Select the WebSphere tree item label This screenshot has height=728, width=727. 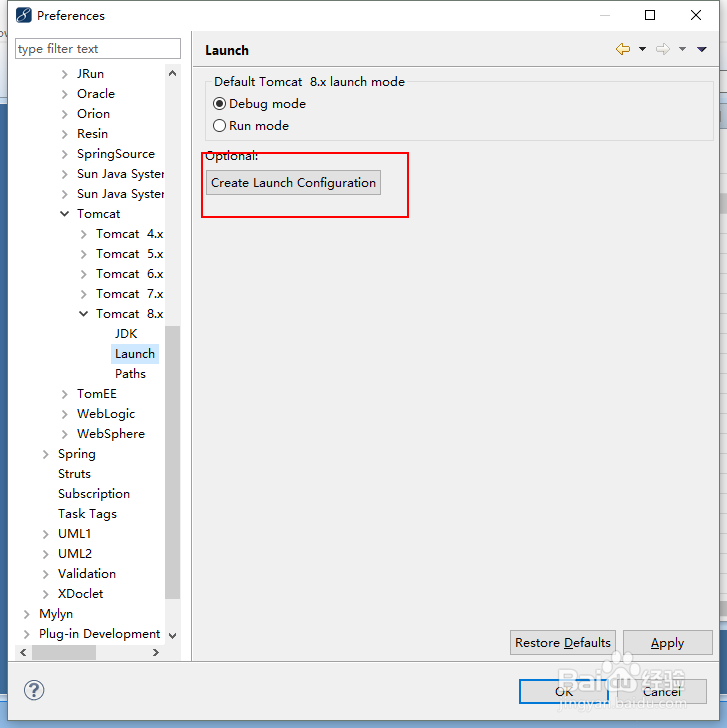coord(110,434)
